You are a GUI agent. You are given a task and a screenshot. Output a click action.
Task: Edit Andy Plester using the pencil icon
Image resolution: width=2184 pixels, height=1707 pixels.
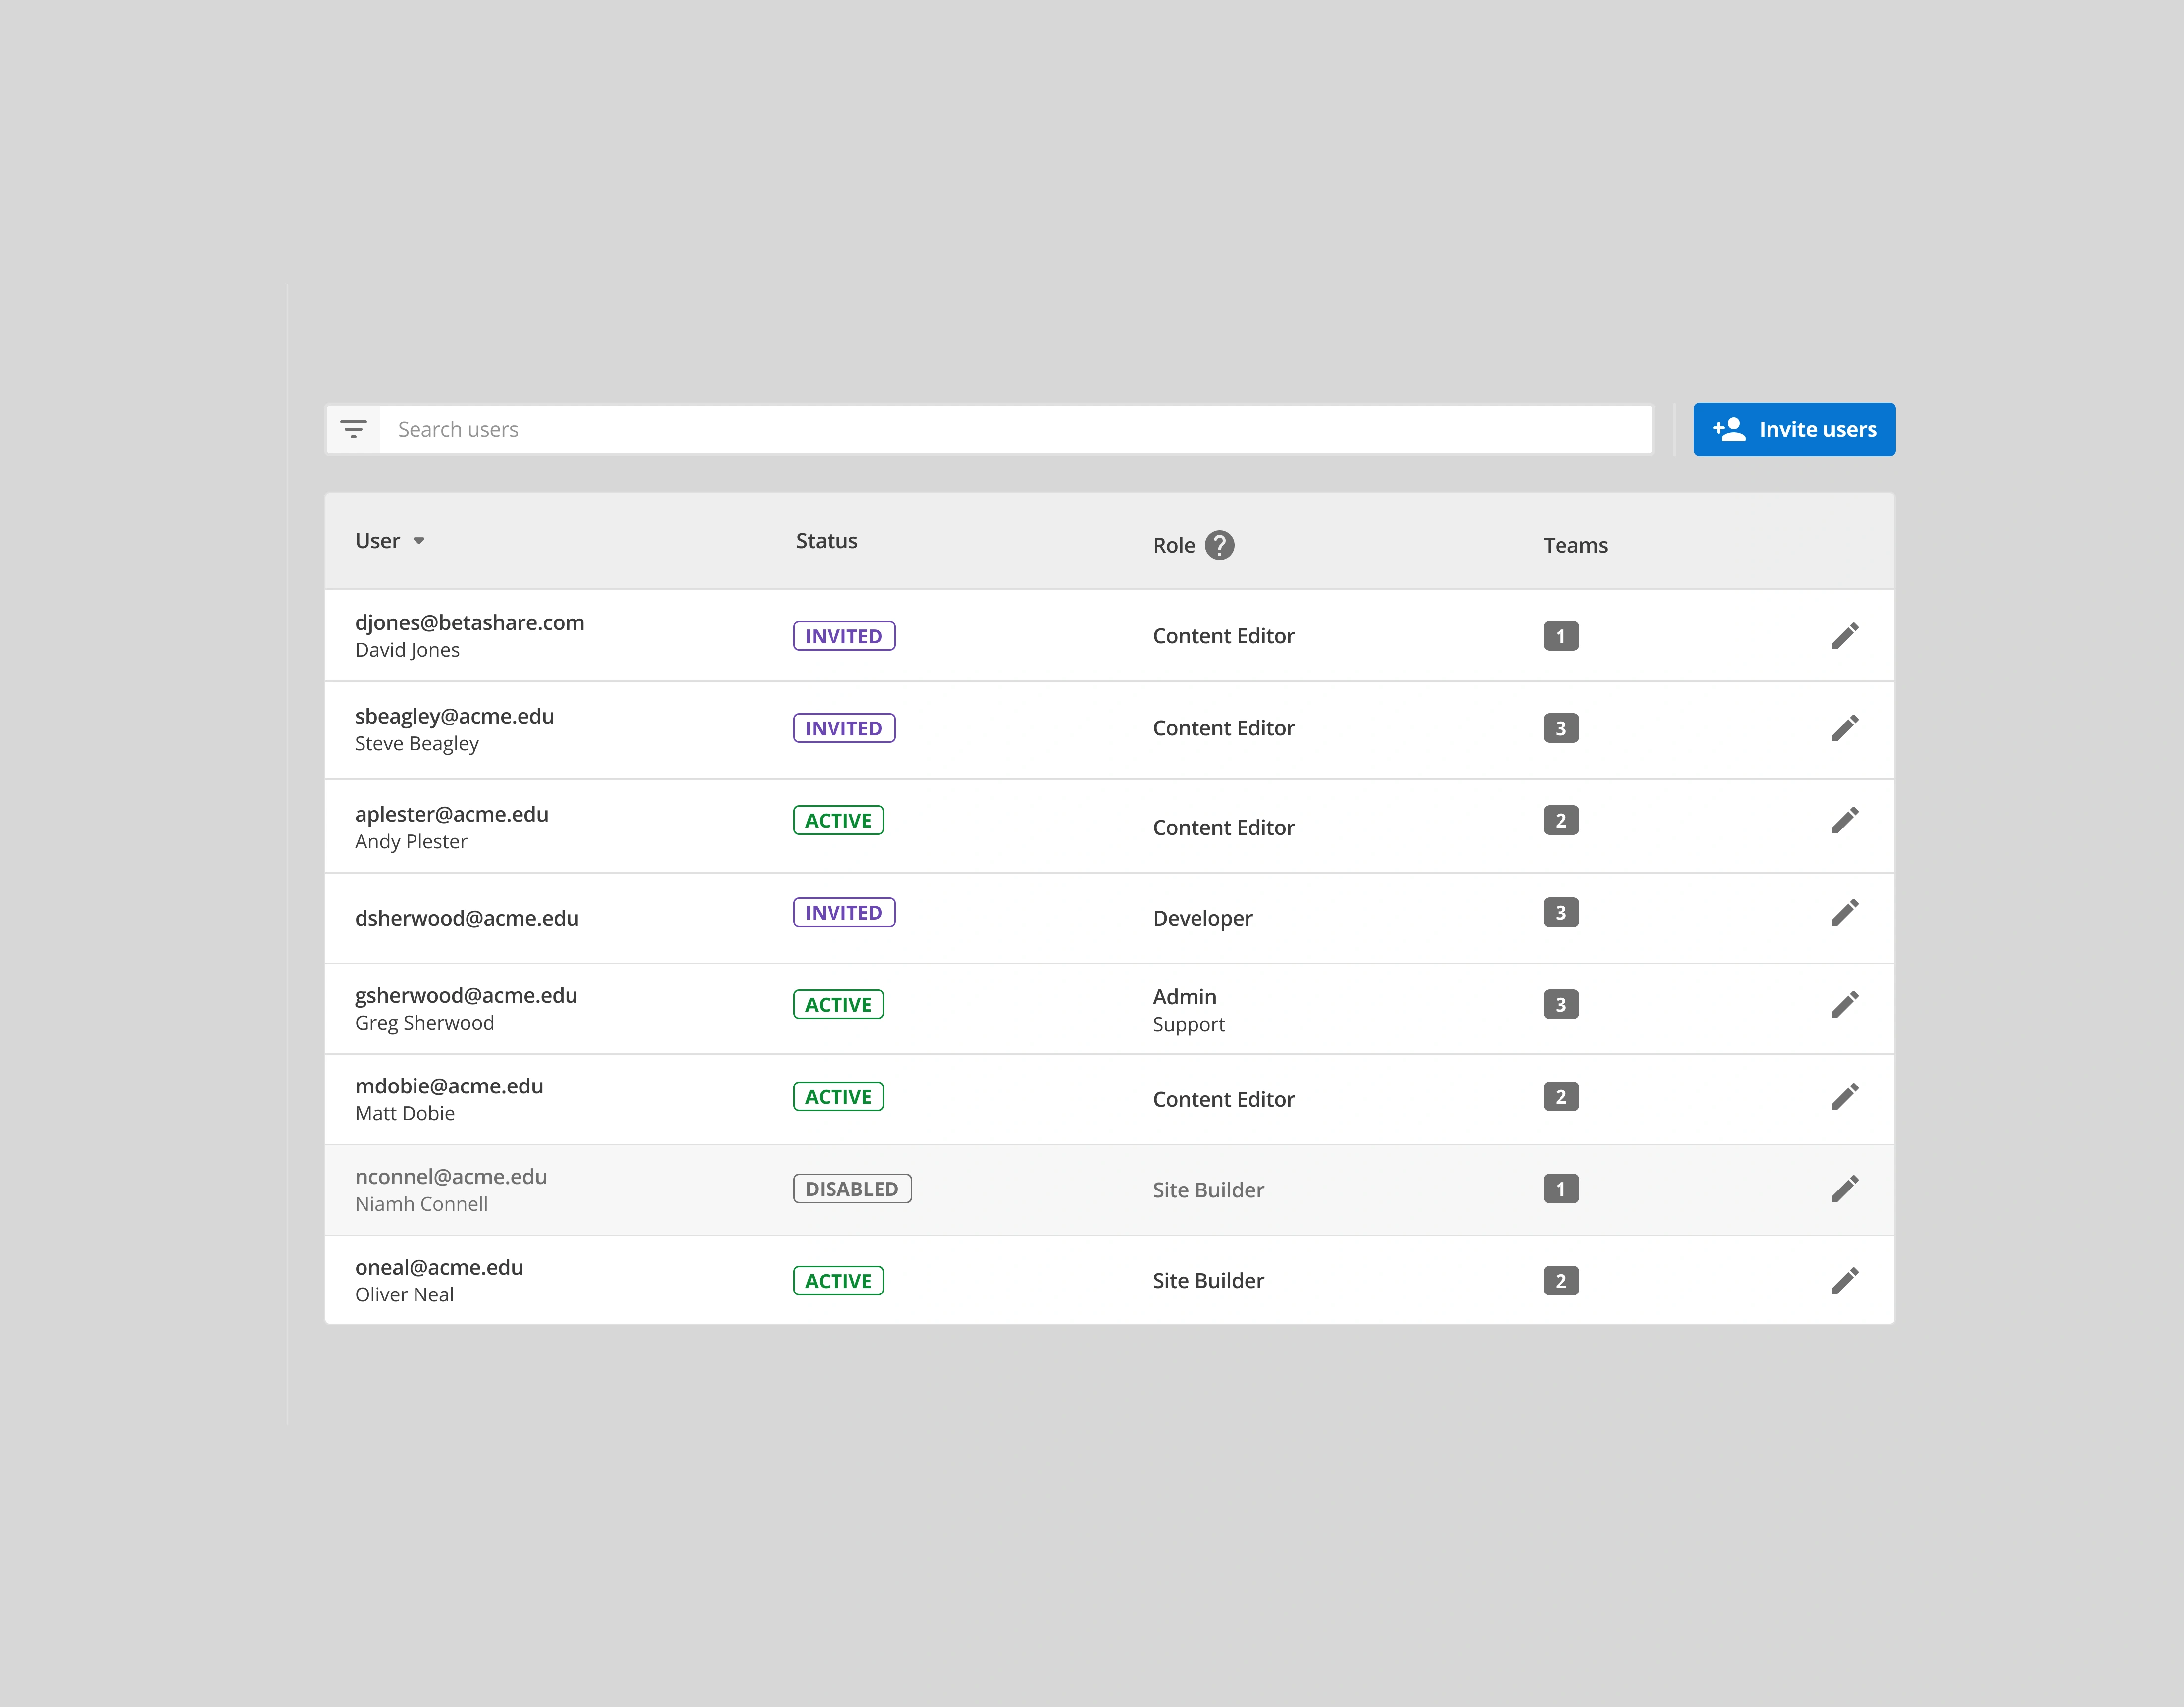click(x=1845, y=820)
